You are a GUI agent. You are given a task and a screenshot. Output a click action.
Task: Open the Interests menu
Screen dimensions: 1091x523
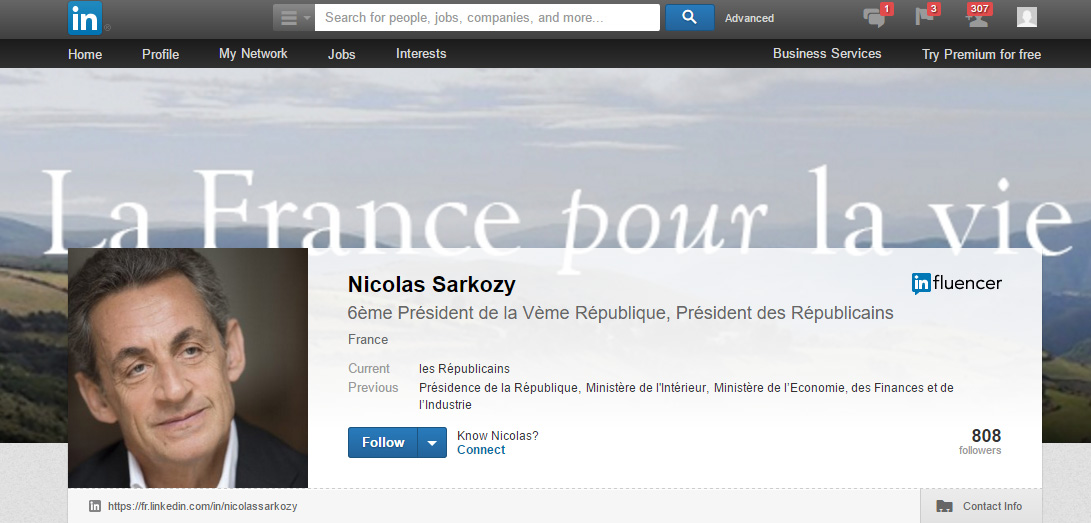(421, 54)
